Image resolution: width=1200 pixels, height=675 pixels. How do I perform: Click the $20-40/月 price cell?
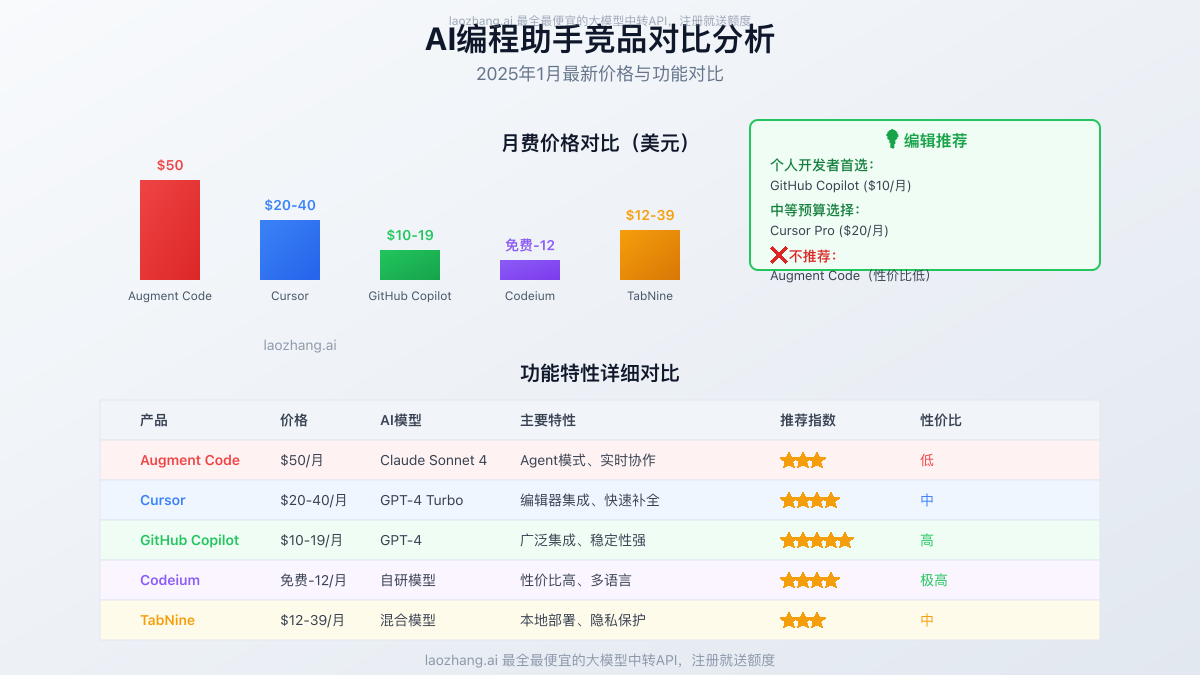click(314, 500)
